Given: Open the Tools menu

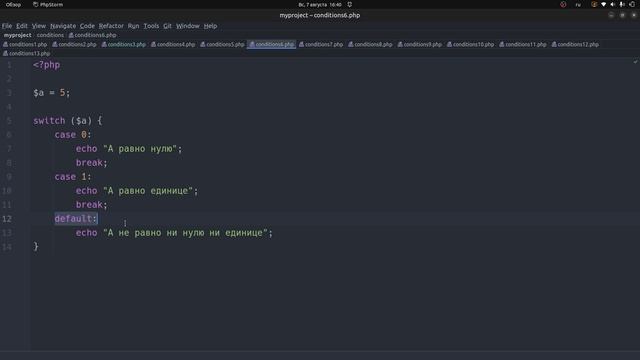Looking at the screenshot, I should click(x=151, y=26).
